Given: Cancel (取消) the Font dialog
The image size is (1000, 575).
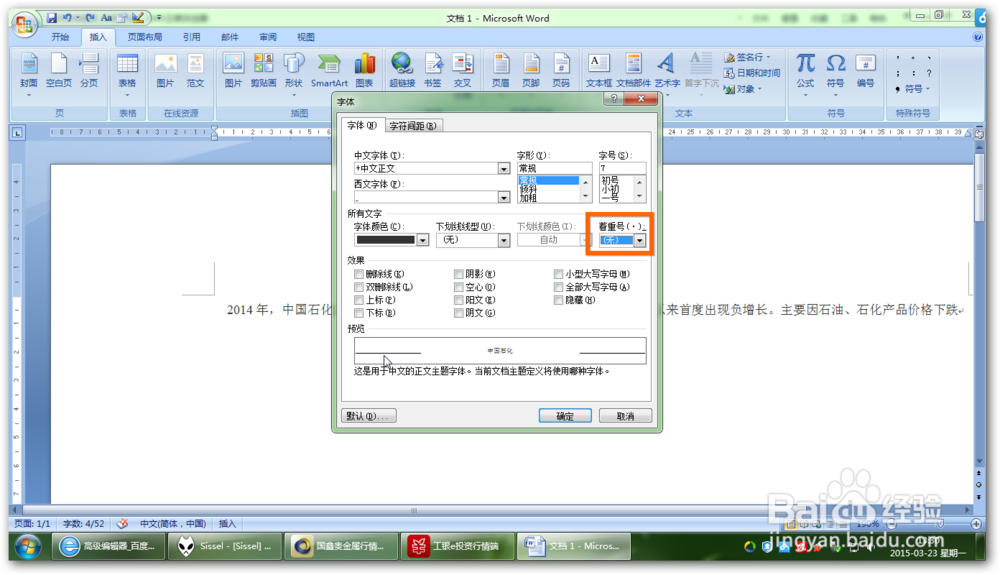Looking at the screenshot, I should pyautogui.click(x=625, y=416).
